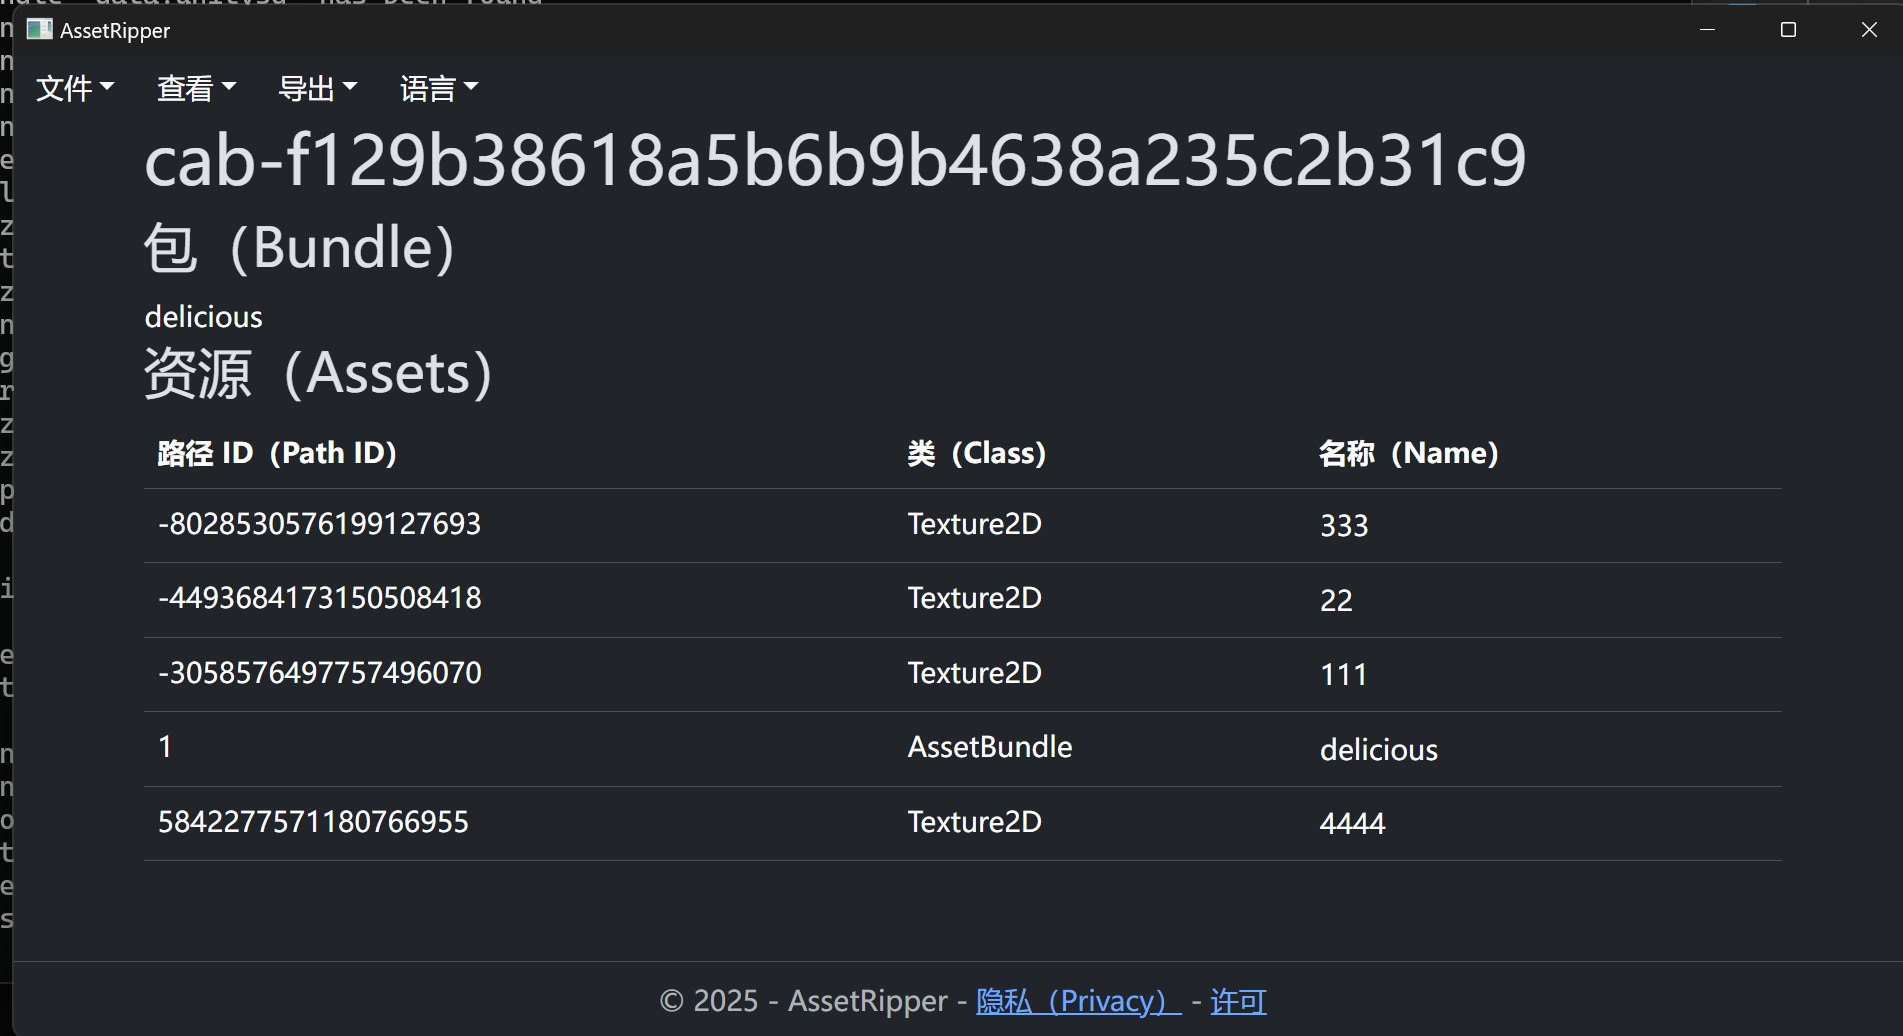Select Path ID -4493684173150508418

(319, 598)
